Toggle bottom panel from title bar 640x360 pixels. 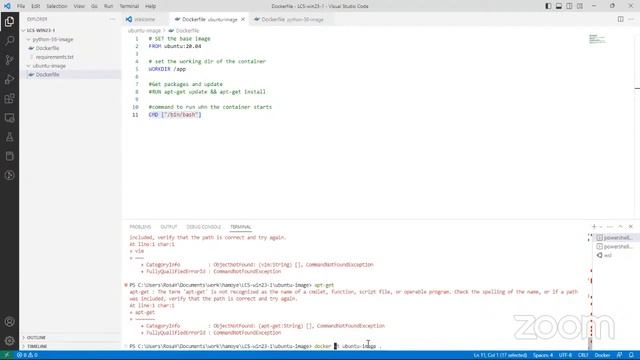tap(559, 6)
